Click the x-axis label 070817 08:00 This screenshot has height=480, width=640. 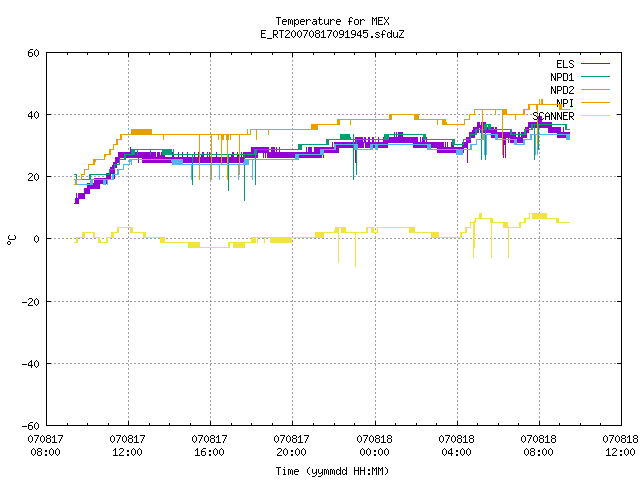[45, 446]
